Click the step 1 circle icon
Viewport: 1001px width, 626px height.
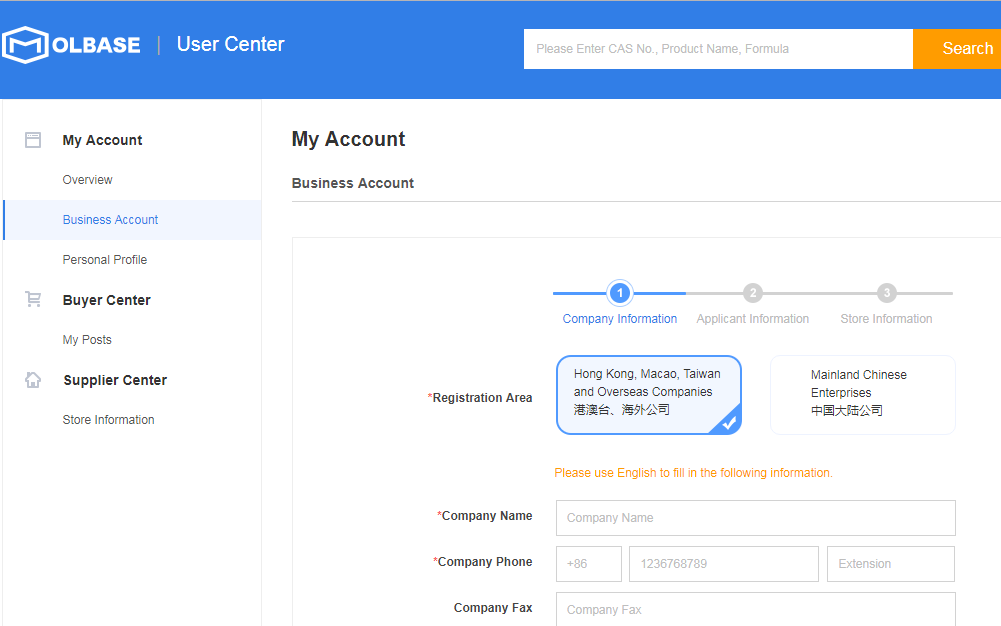pyautogui.click(x=619, y=293)
